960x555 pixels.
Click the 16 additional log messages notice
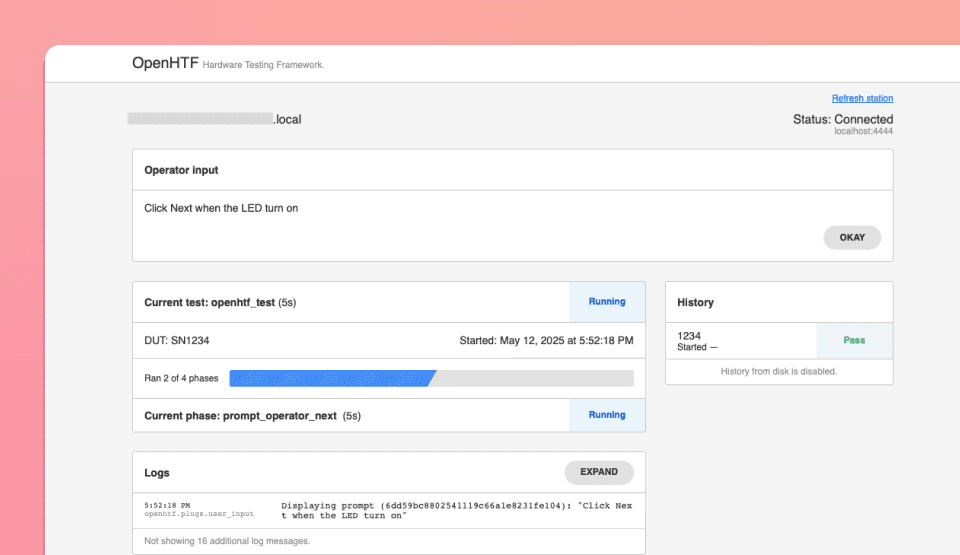click(227, 541)
